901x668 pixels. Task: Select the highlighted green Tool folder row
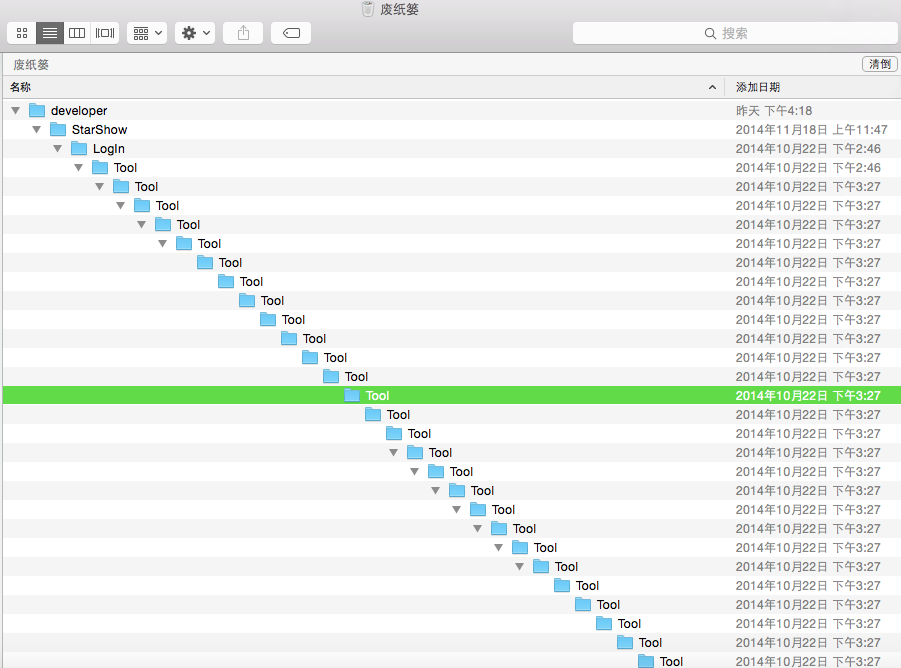click(452, 395)
